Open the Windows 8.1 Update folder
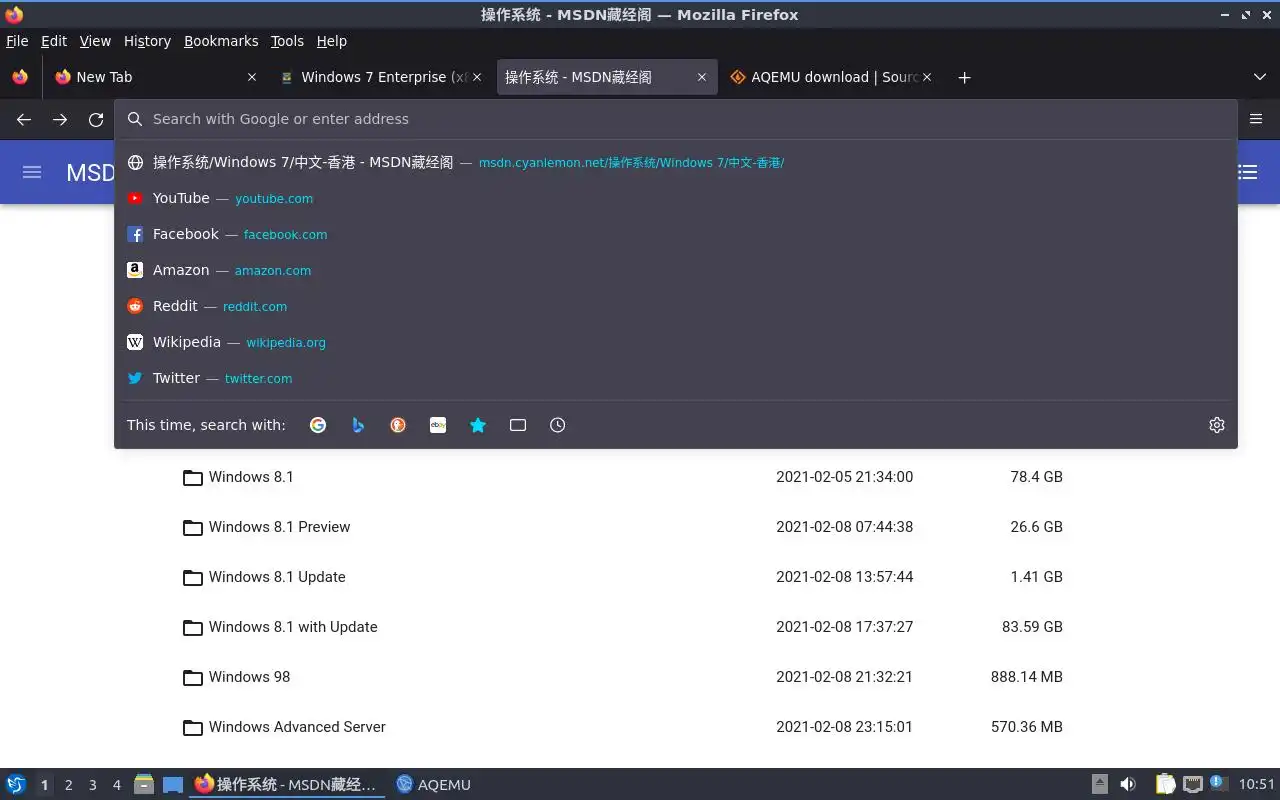 point(277,577)
